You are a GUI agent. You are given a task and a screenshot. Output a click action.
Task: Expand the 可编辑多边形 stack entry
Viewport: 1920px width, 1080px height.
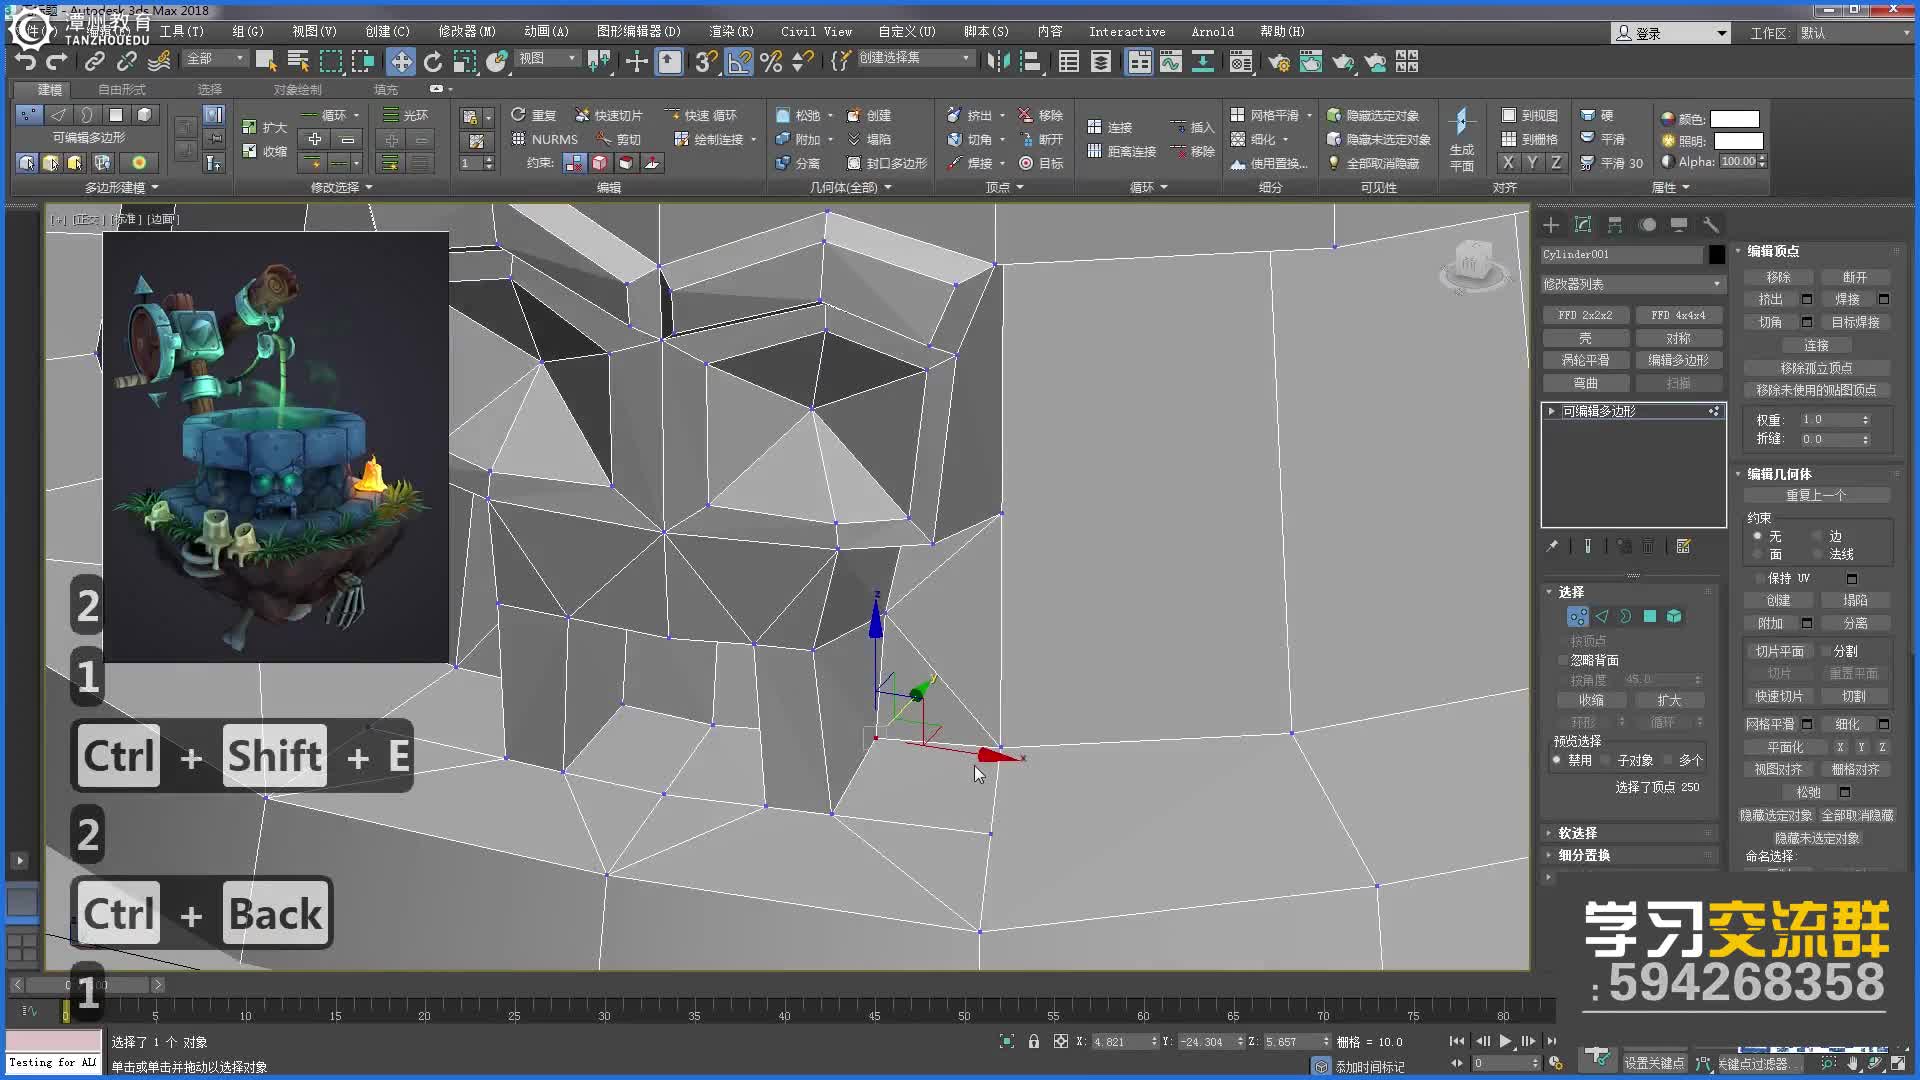[1551, 411]
